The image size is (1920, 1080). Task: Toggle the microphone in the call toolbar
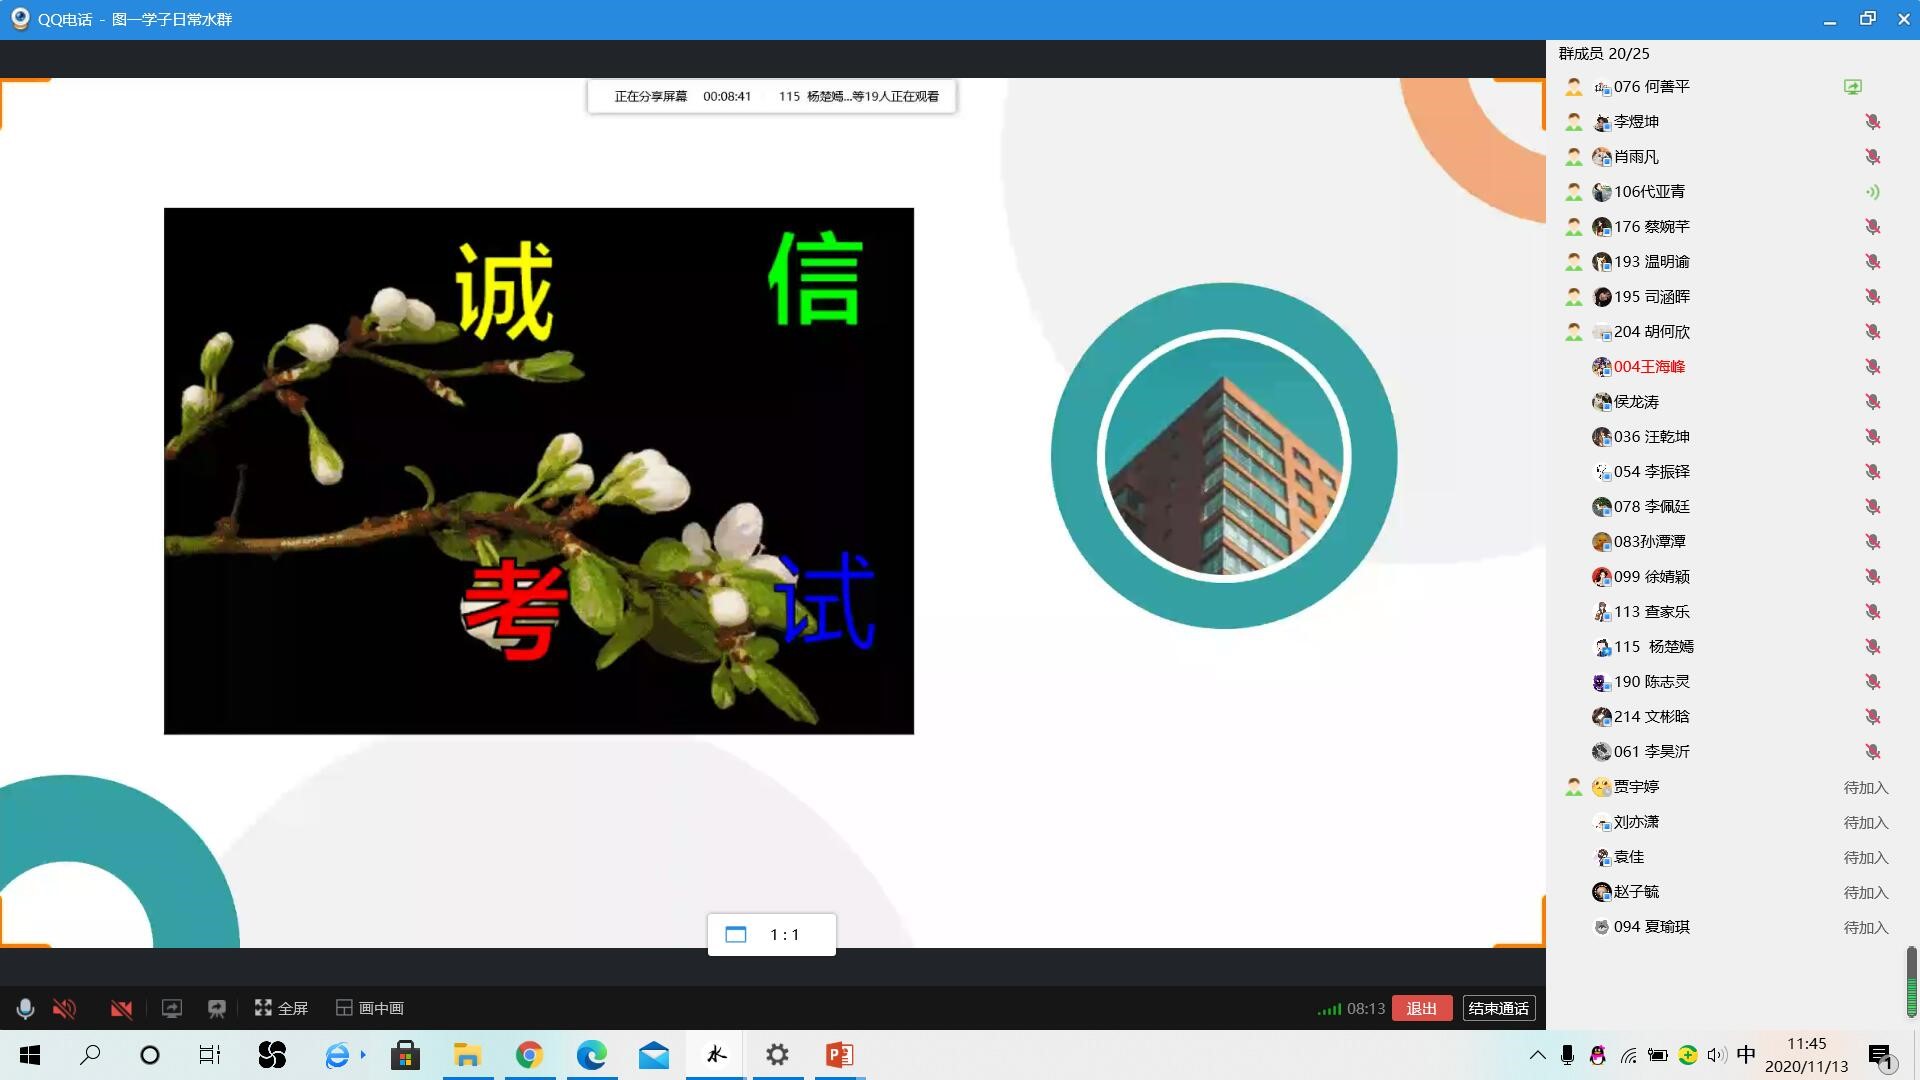coord(25,1008)
